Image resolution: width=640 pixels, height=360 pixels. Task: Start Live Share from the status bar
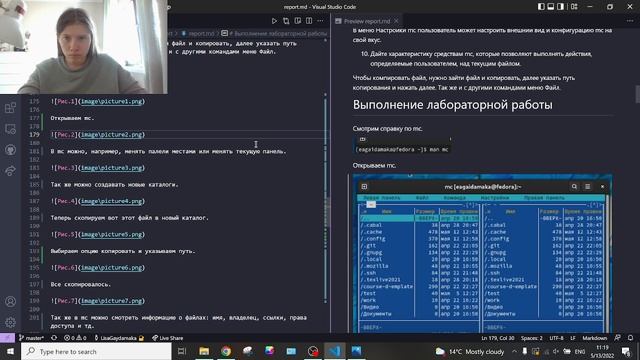coord(167,338)
